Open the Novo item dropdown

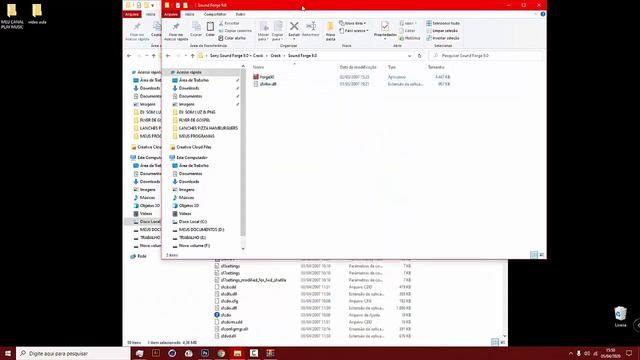click(x=353, y=23)
